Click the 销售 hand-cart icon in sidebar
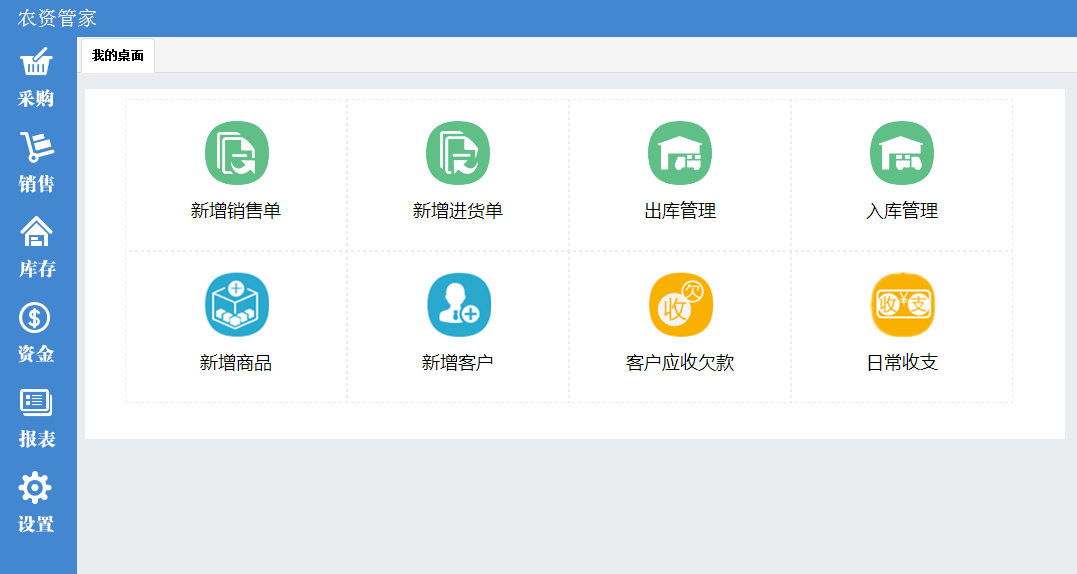 36,148
